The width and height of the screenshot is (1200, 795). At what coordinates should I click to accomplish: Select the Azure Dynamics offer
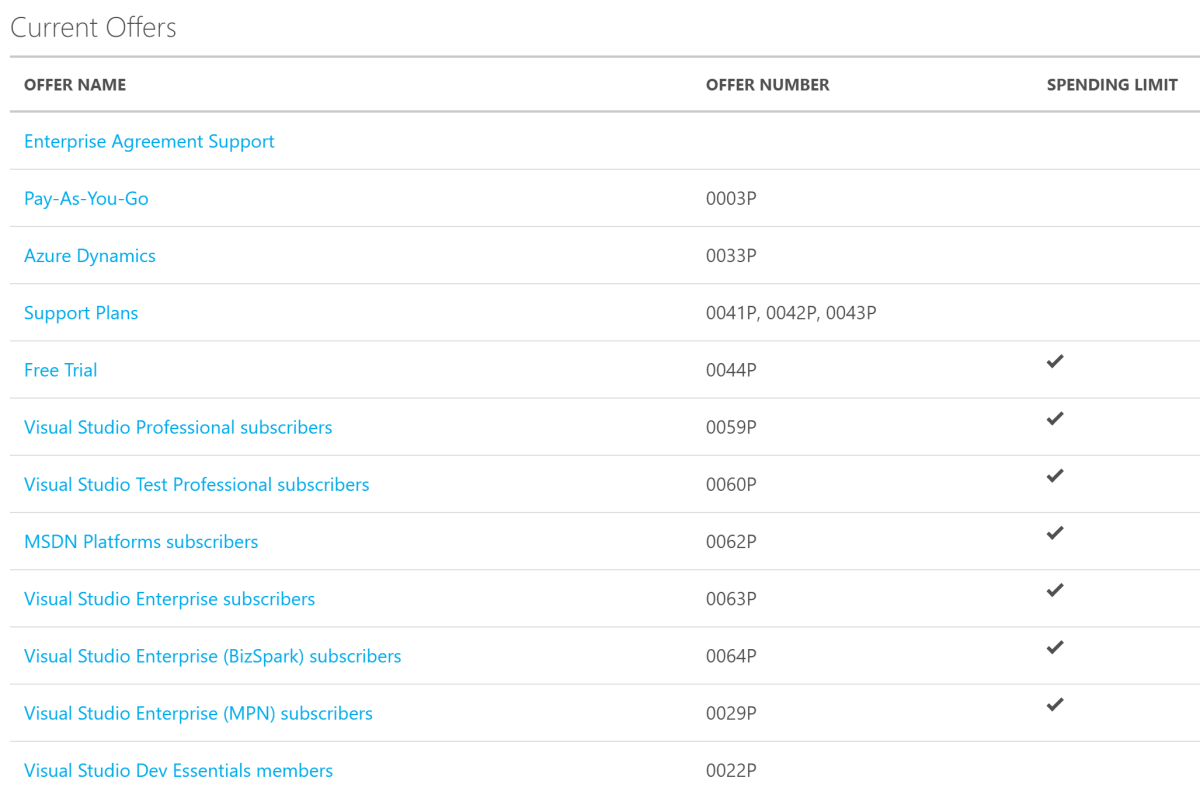click(90, 255)
